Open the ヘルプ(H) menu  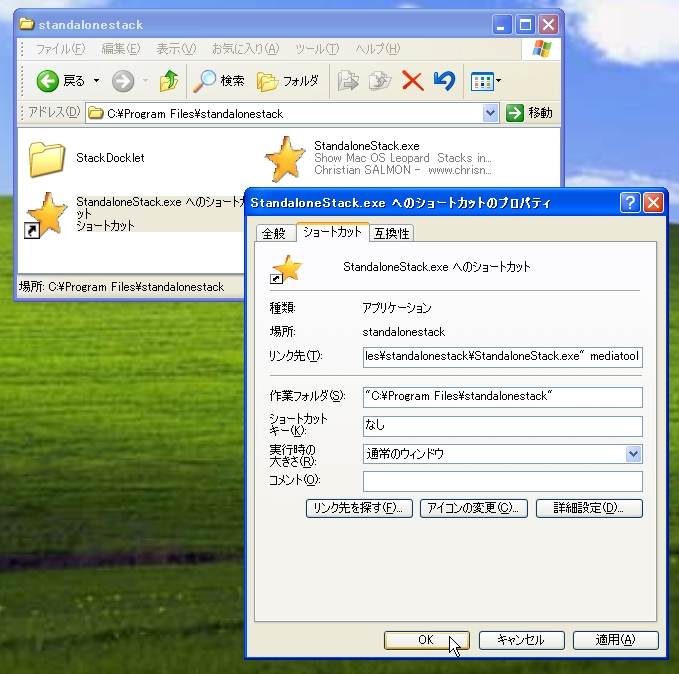(378, 49)
